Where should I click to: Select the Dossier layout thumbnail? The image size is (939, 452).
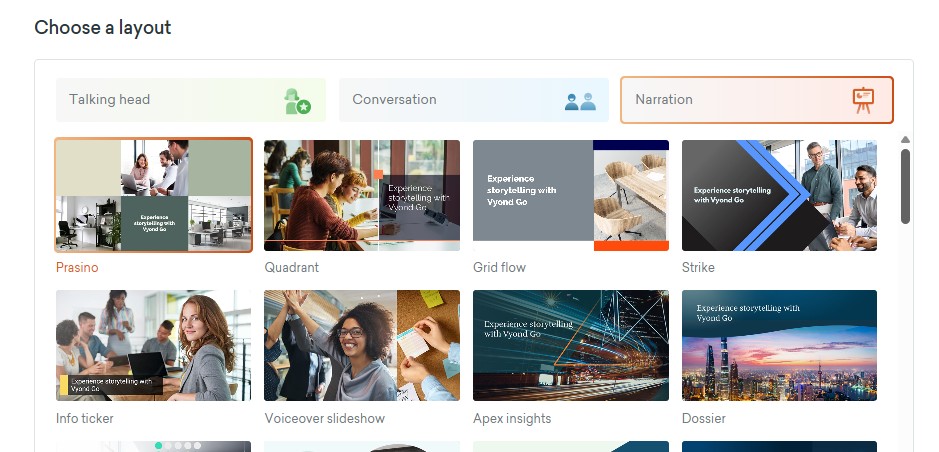tap(779, 345)
